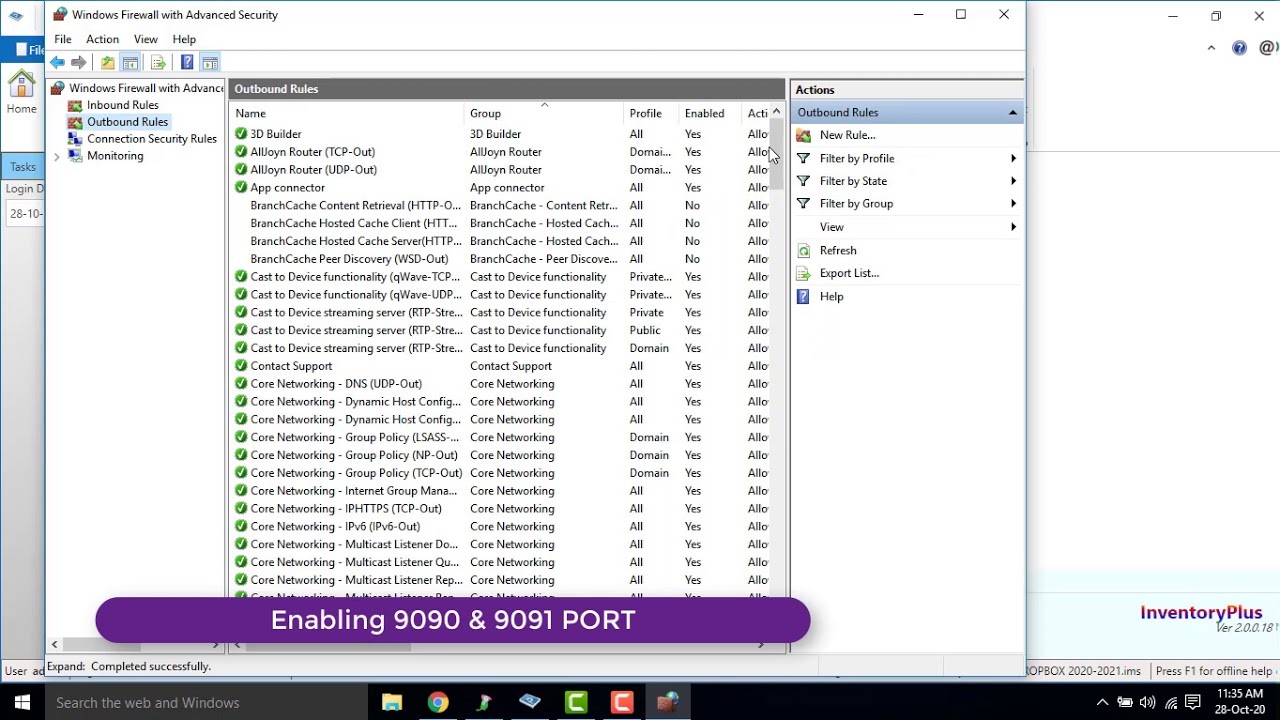
Task: Click the Filter by Profile funnel icon
Action: tap(803, 158)
